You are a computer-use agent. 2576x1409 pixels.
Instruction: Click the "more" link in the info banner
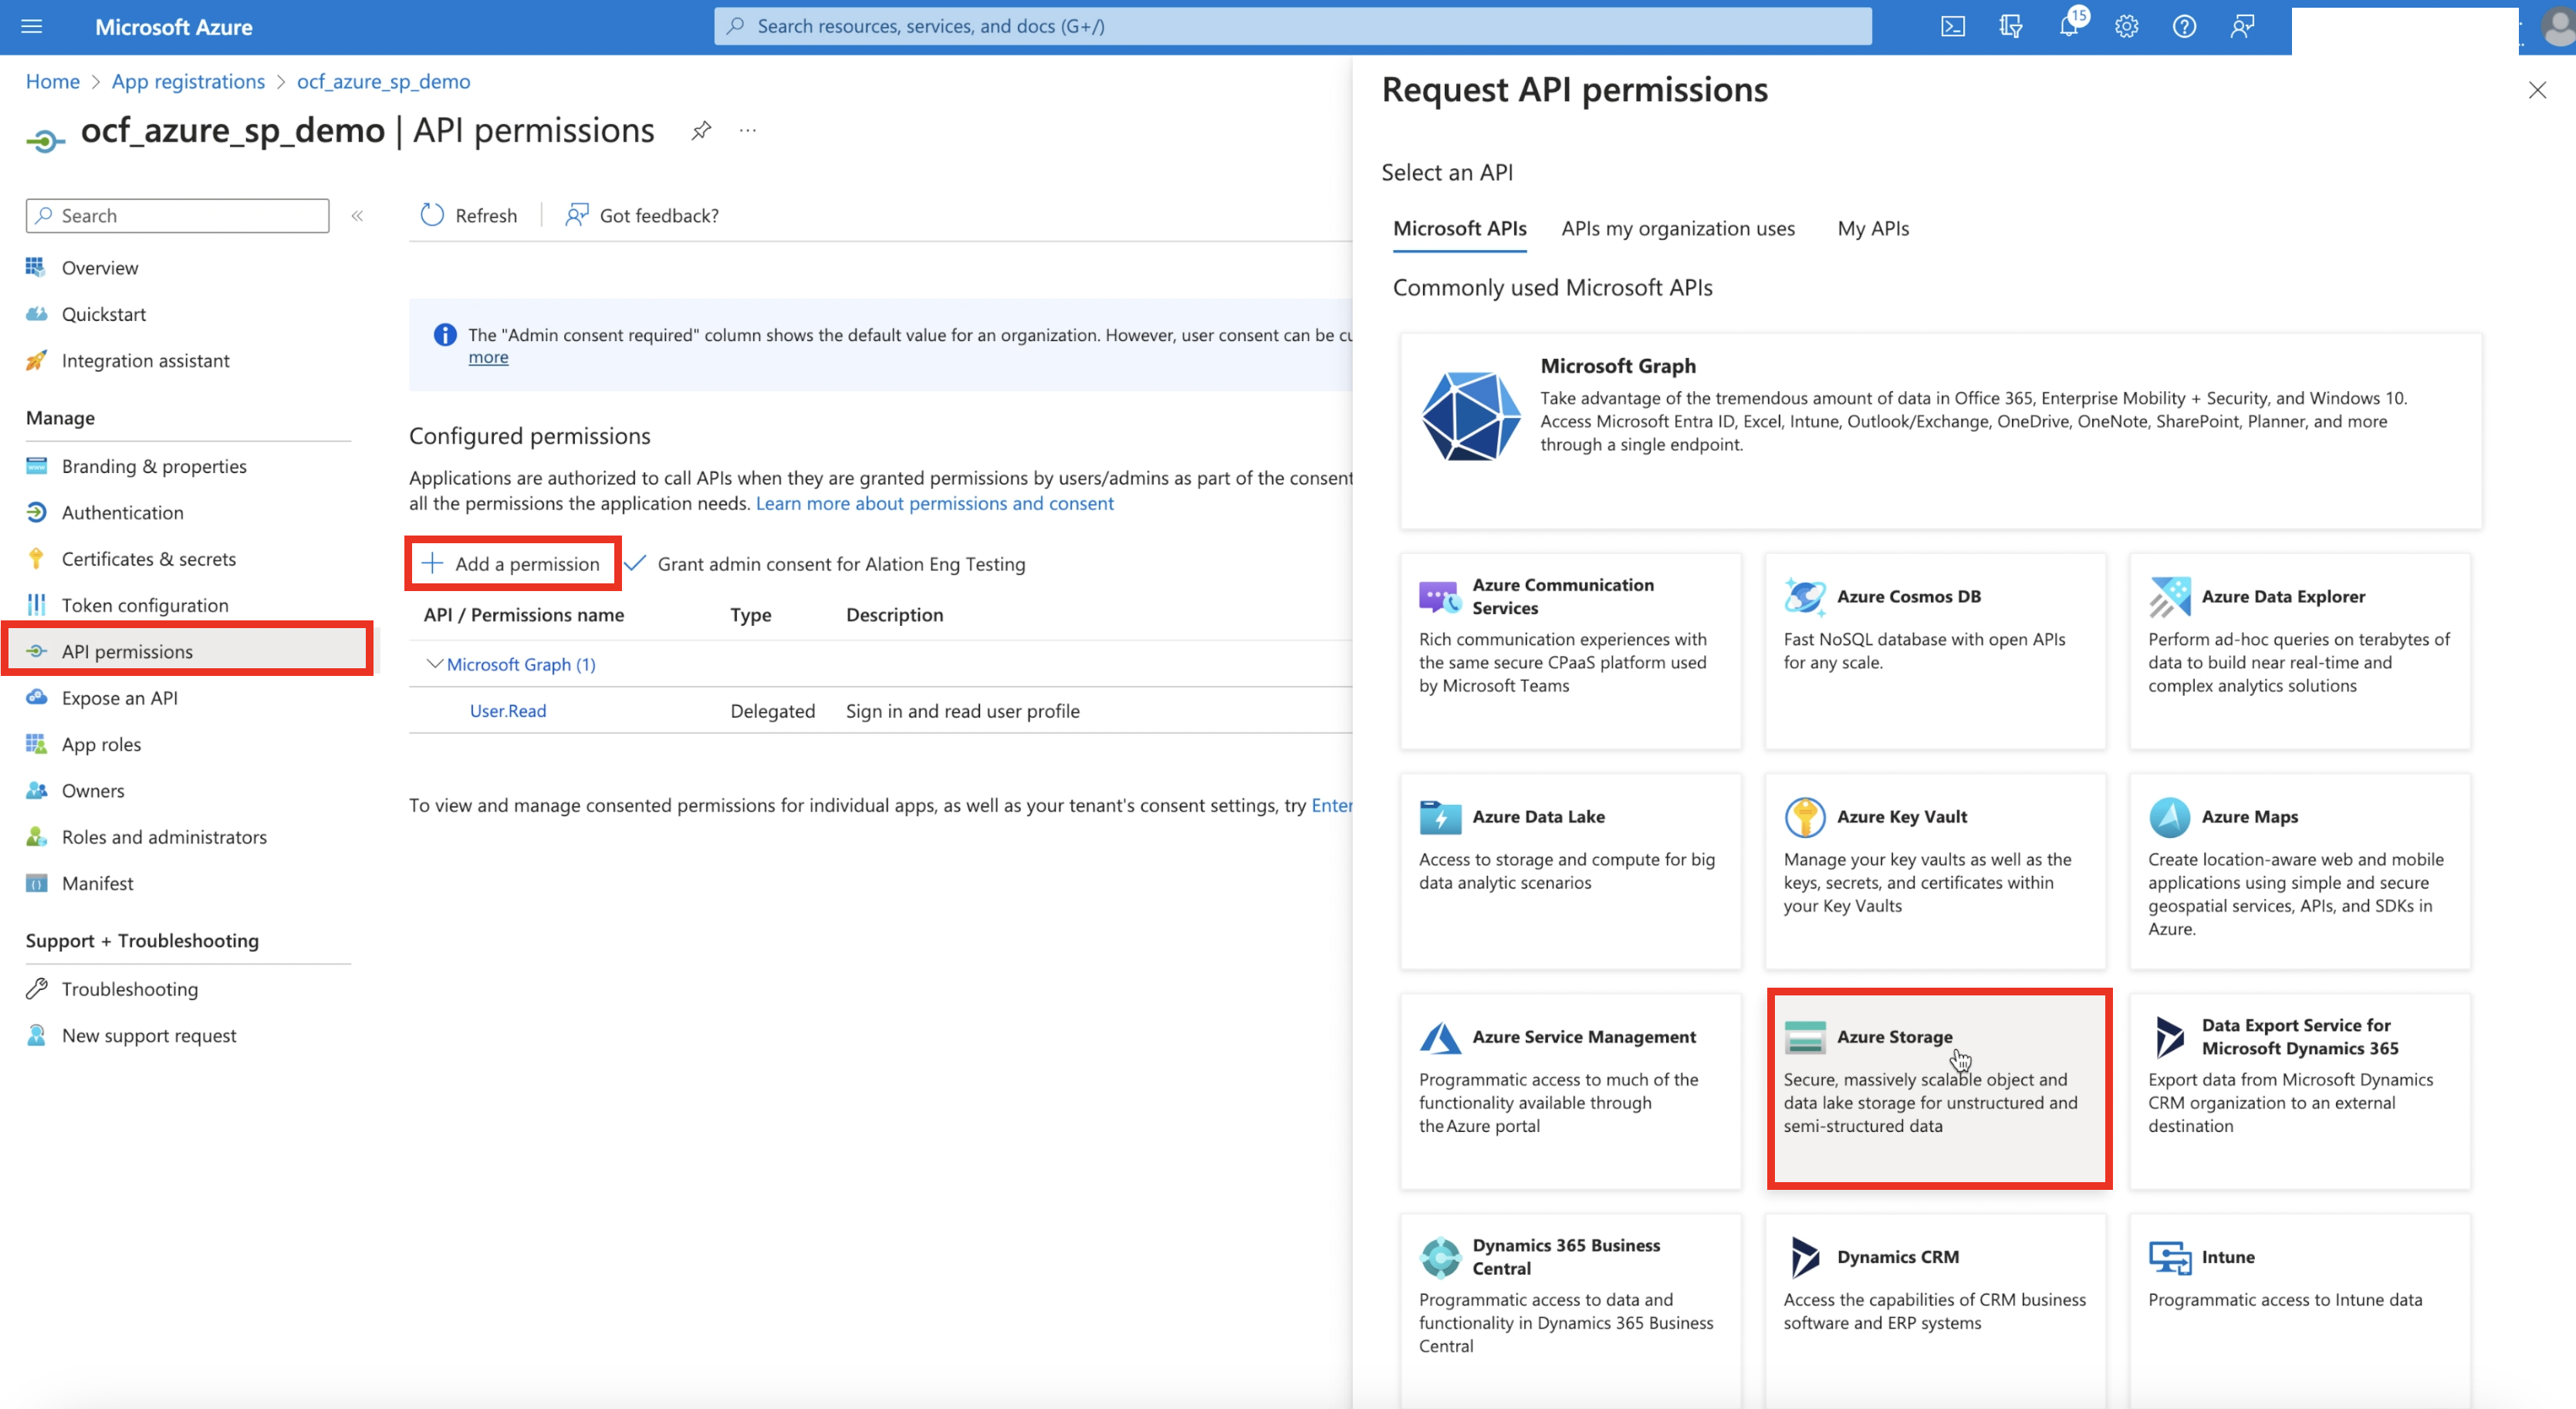coord(488,357)
